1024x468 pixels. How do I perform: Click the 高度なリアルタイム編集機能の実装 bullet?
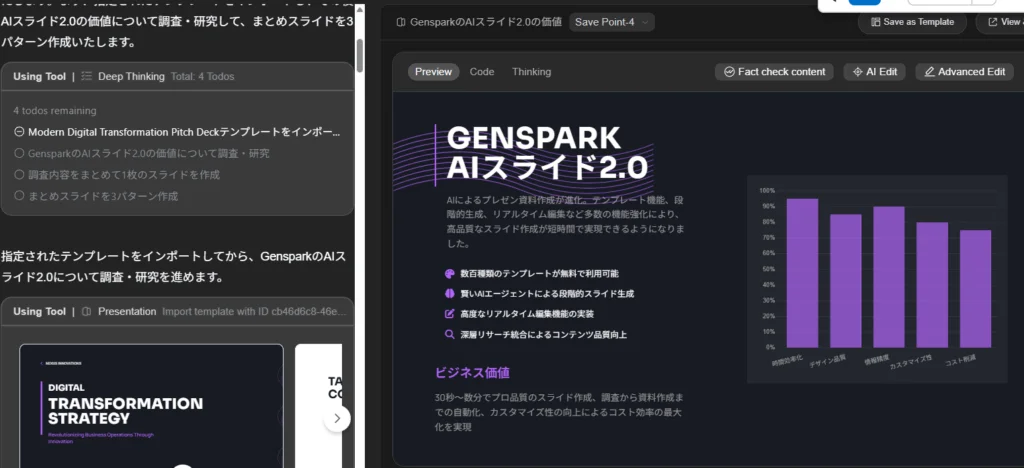tap(527, 314)
